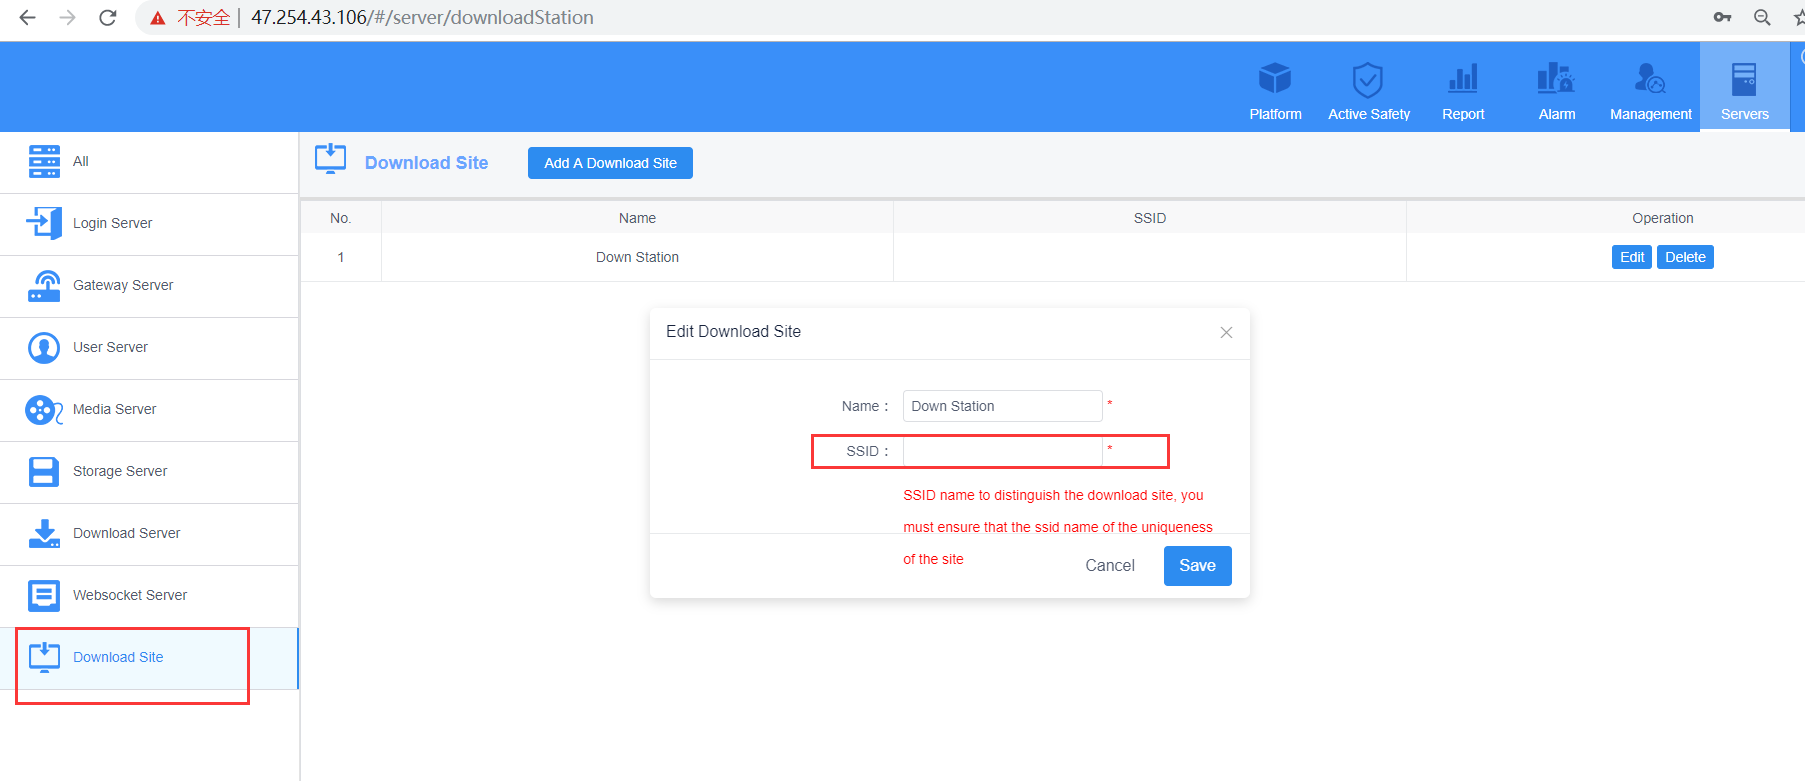
Task: Go back with browser back arrow
Action: (x=27, y=17)
